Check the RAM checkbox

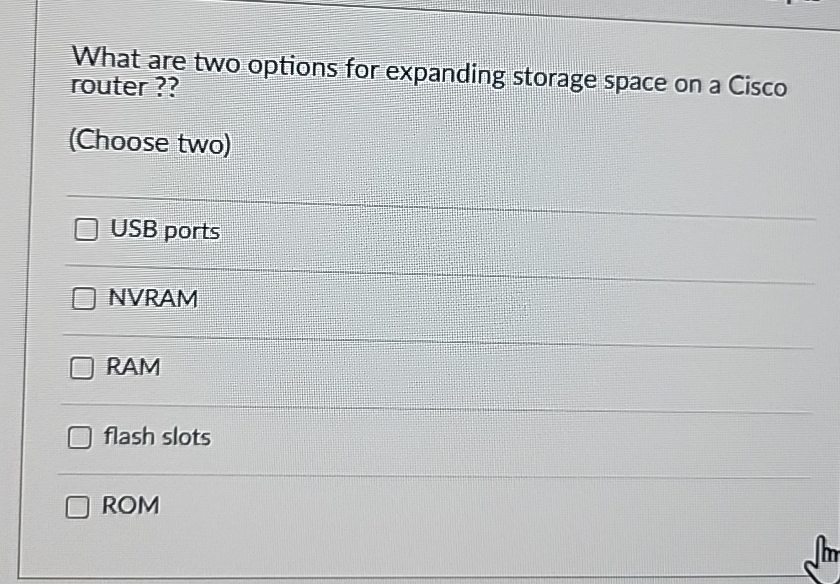pyautogui.click(x=80, y=367)
